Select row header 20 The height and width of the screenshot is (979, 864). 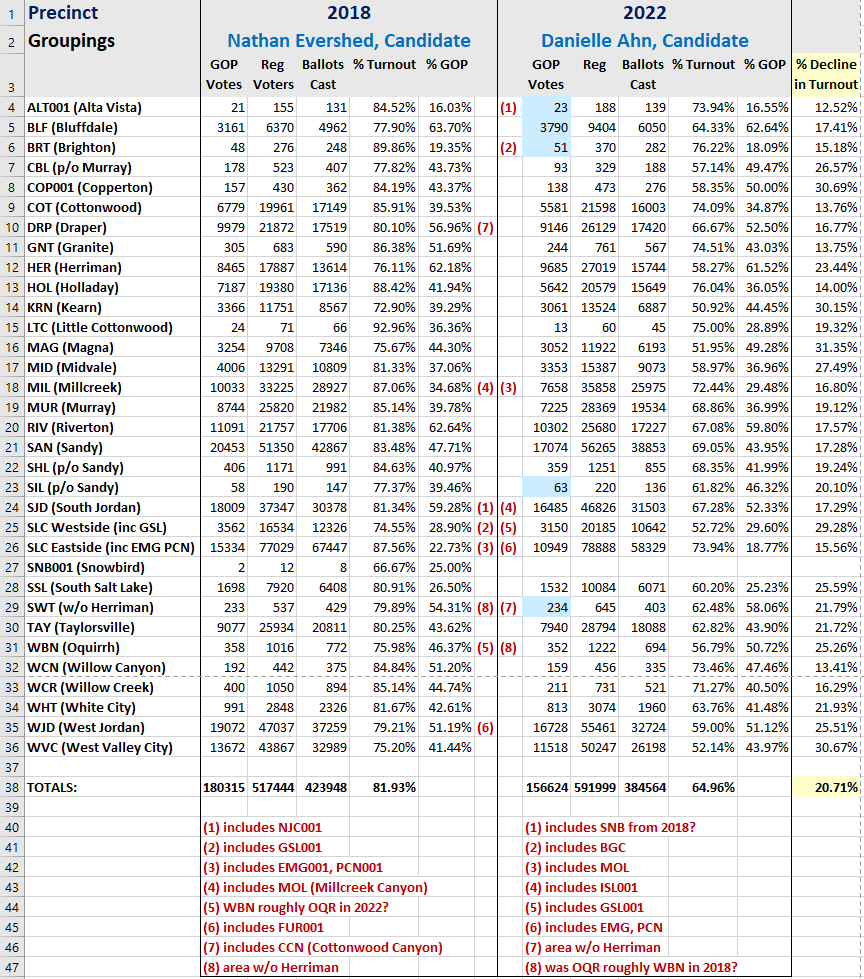coord(11,427)
